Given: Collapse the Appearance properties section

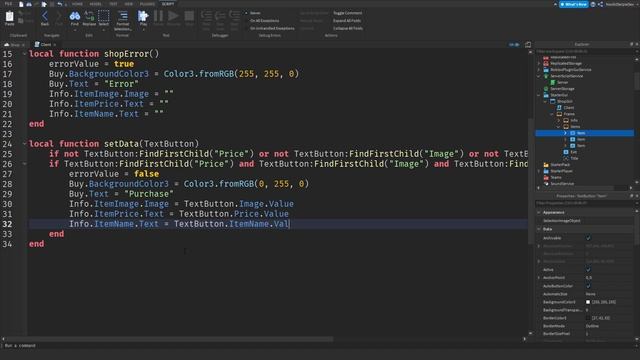Looking at the screenshot, I should pyautogui.click(x=539, y=212).
